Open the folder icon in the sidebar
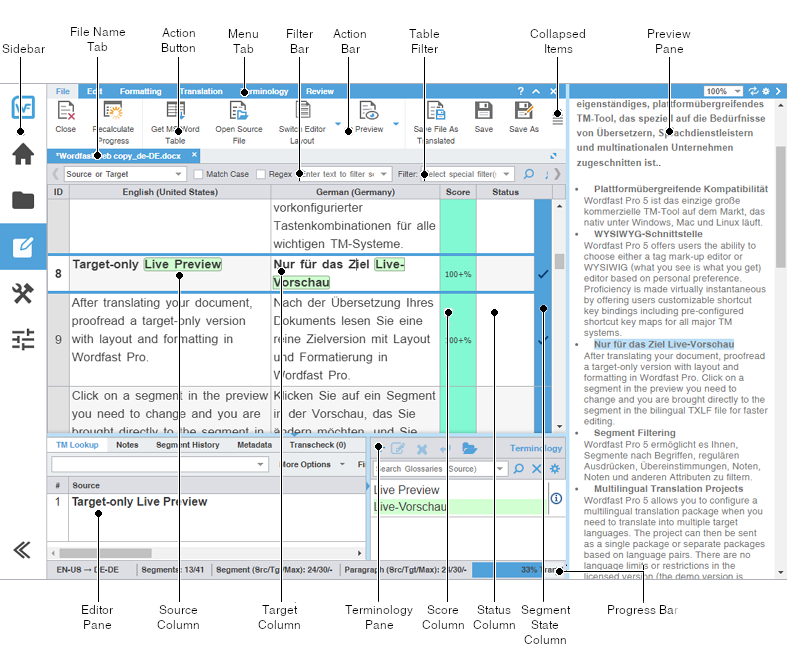 [23, 200]
